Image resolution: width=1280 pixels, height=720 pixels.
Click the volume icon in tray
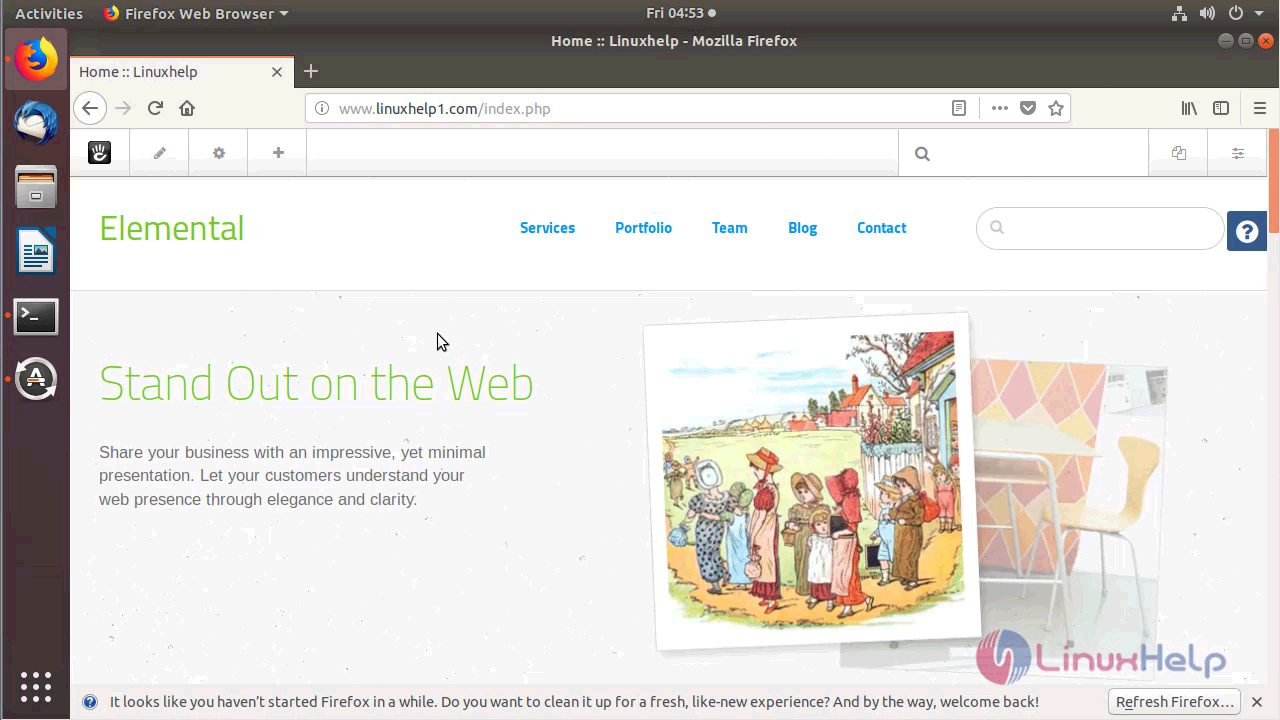pos(1207,13)
